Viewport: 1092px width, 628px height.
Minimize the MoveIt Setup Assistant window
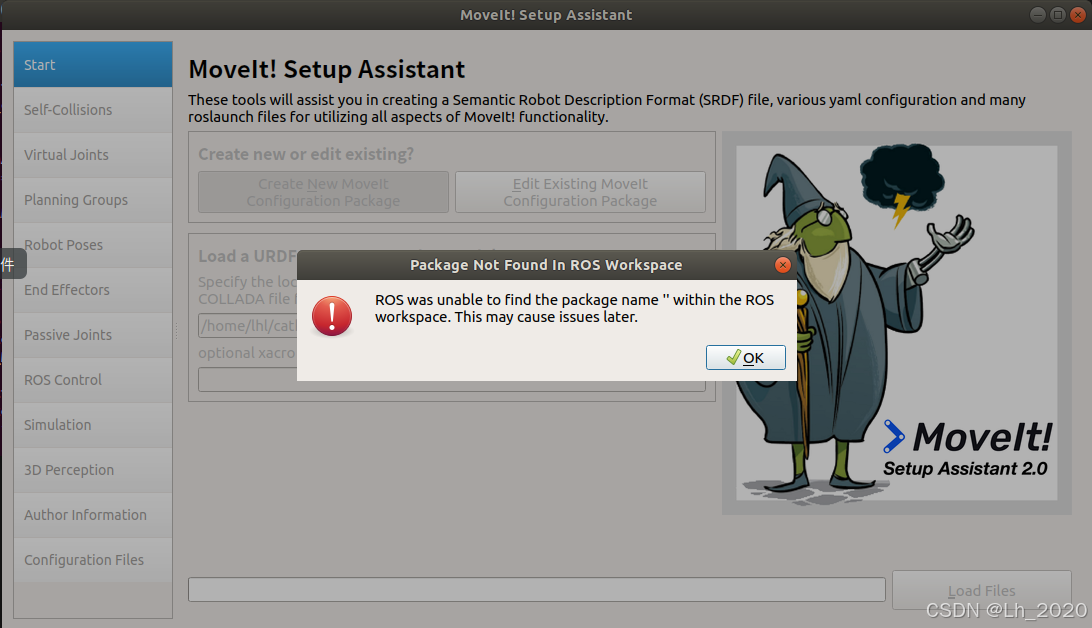[1038, 15]
